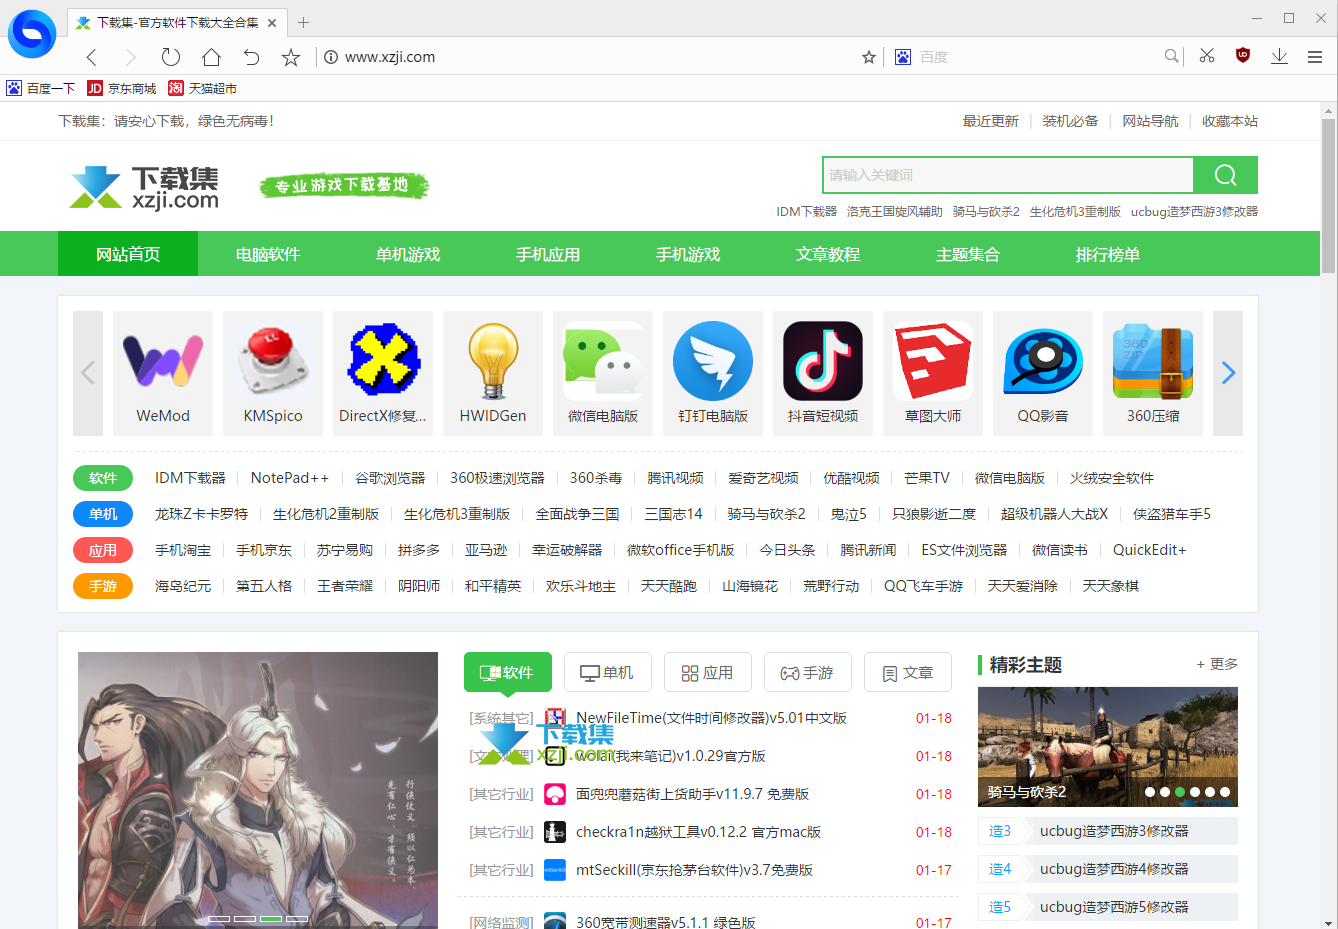Open 单机游戏 navigation tab
Screen dimensions: 1338x929
pyautogui.click(x=408, y=254)
